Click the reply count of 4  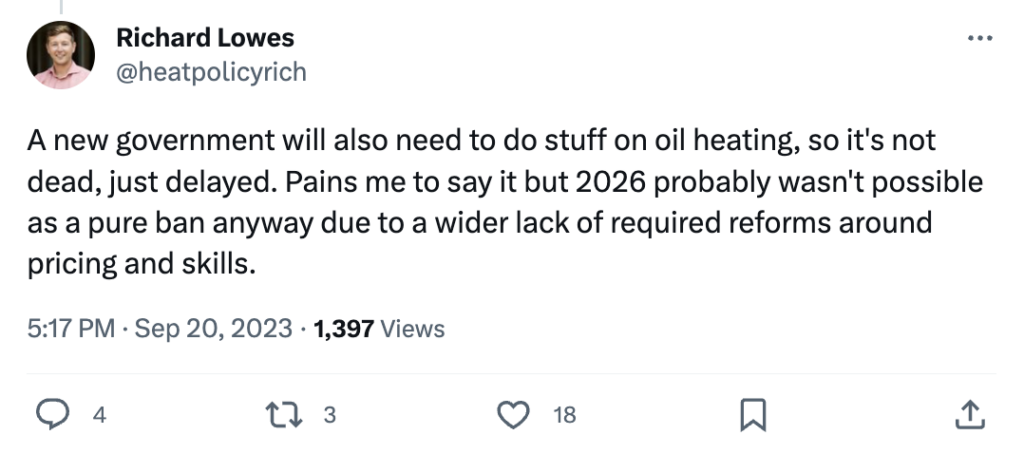[x=98, y=415]
